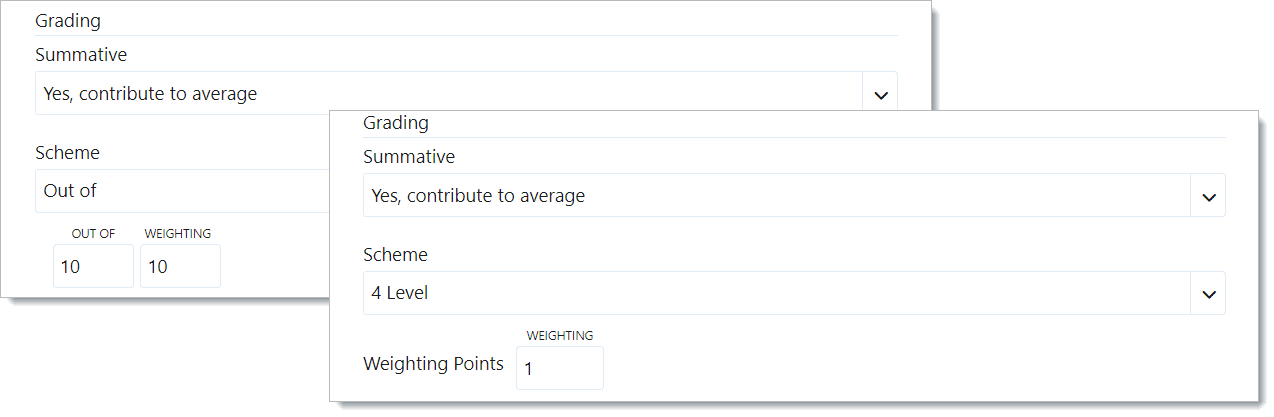Click the chevron arrow beside '4 Level'
The width and height of the screenshot is (1274, 417).
(x=1208, y=295)
